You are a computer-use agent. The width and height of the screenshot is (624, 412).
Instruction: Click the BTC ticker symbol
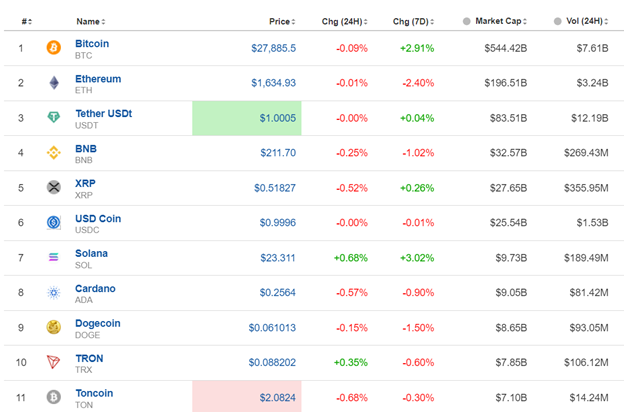point(84,55)
